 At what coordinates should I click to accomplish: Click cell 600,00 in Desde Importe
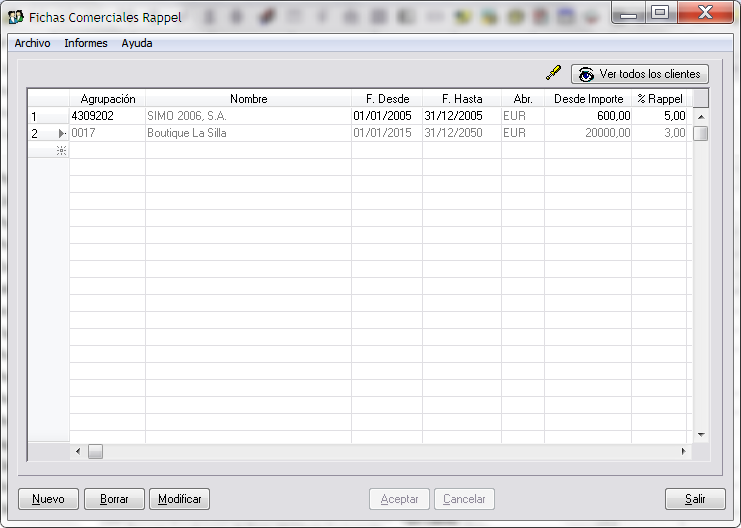[588, 116]
